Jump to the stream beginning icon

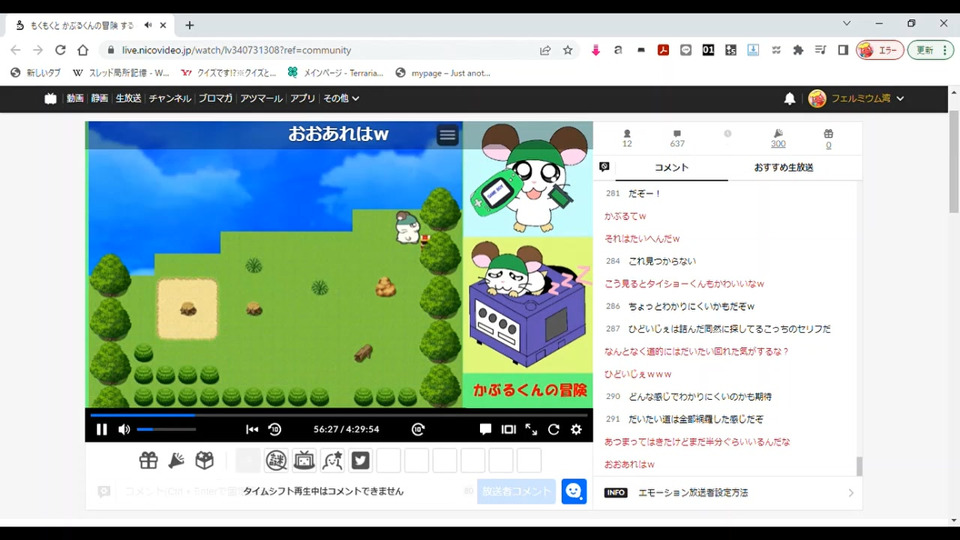click(252, 429)
